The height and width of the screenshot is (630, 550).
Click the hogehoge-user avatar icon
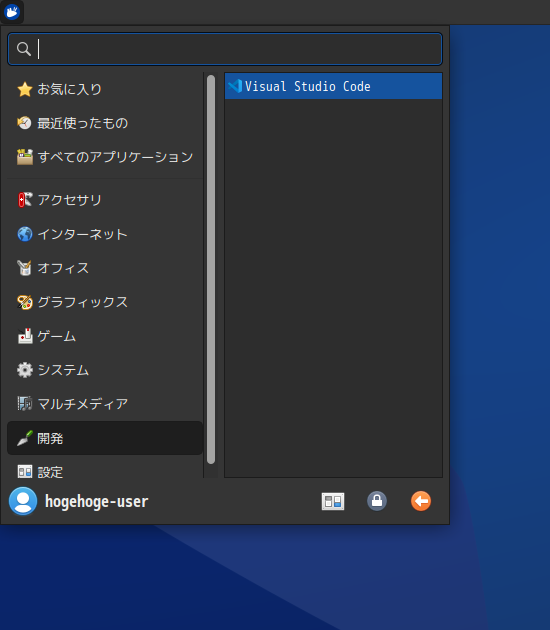[23, 501]
